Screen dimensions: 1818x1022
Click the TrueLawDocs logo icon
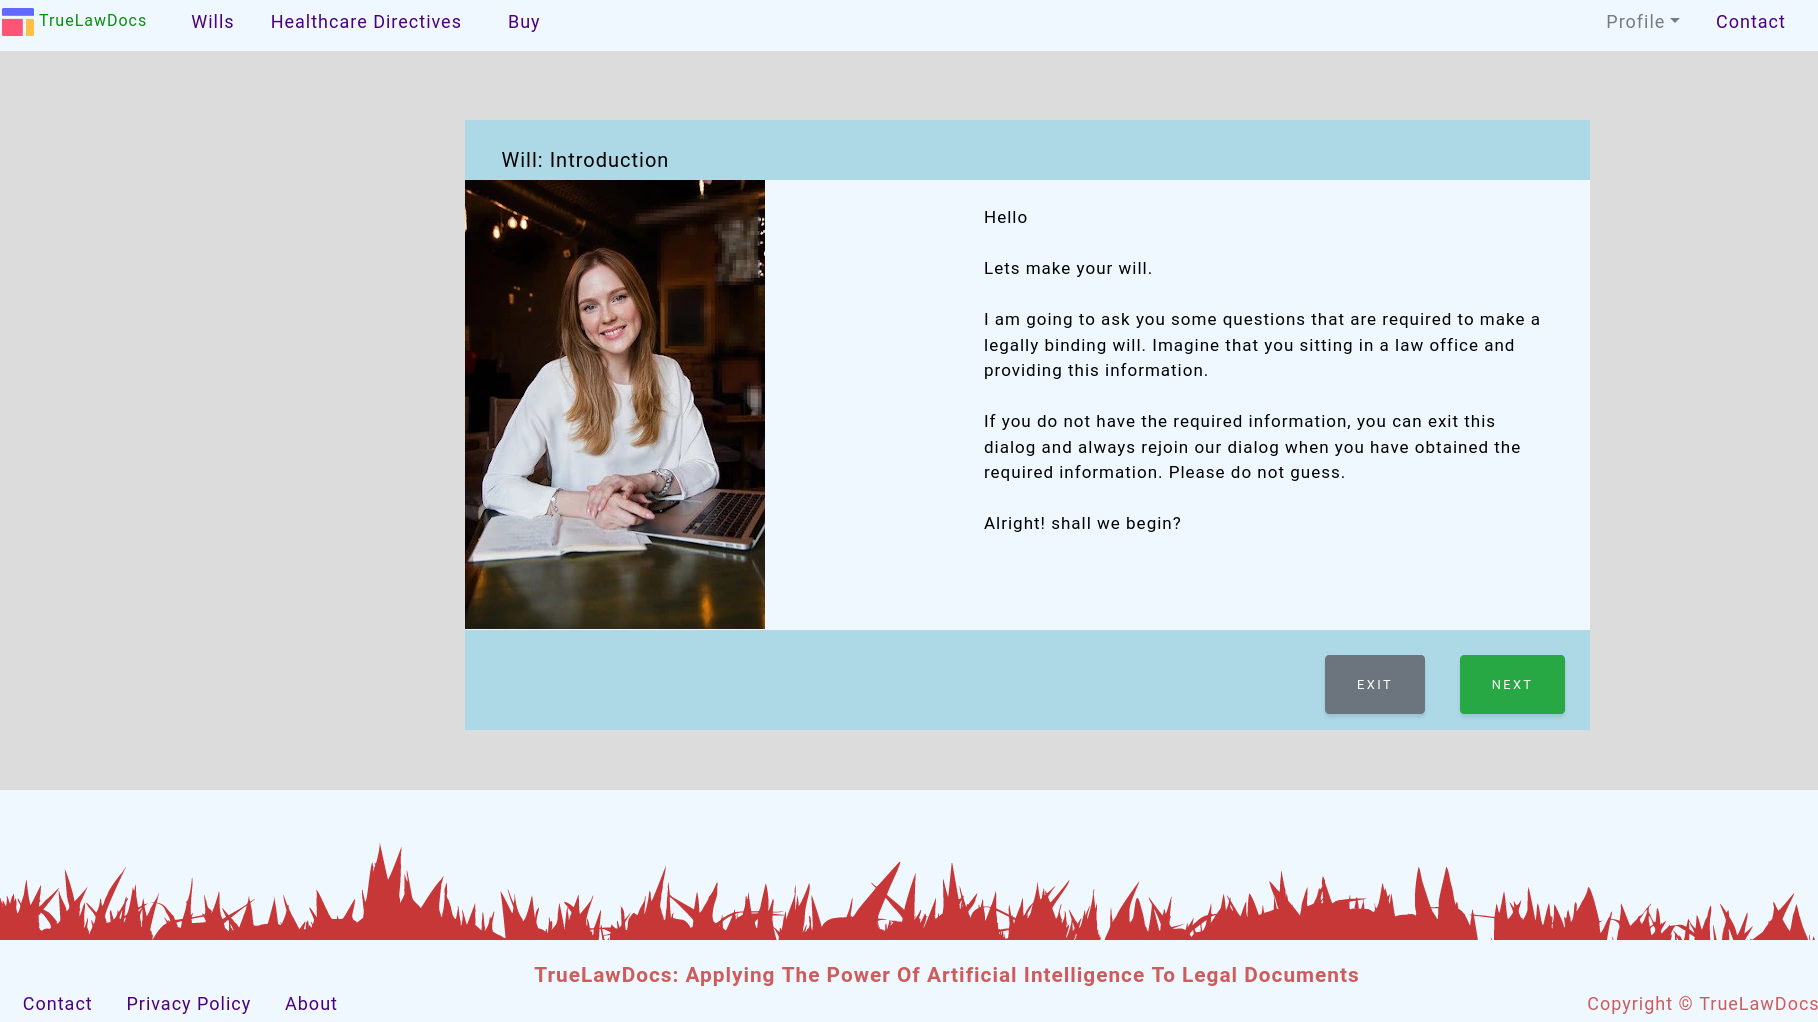tap(17, 21)
